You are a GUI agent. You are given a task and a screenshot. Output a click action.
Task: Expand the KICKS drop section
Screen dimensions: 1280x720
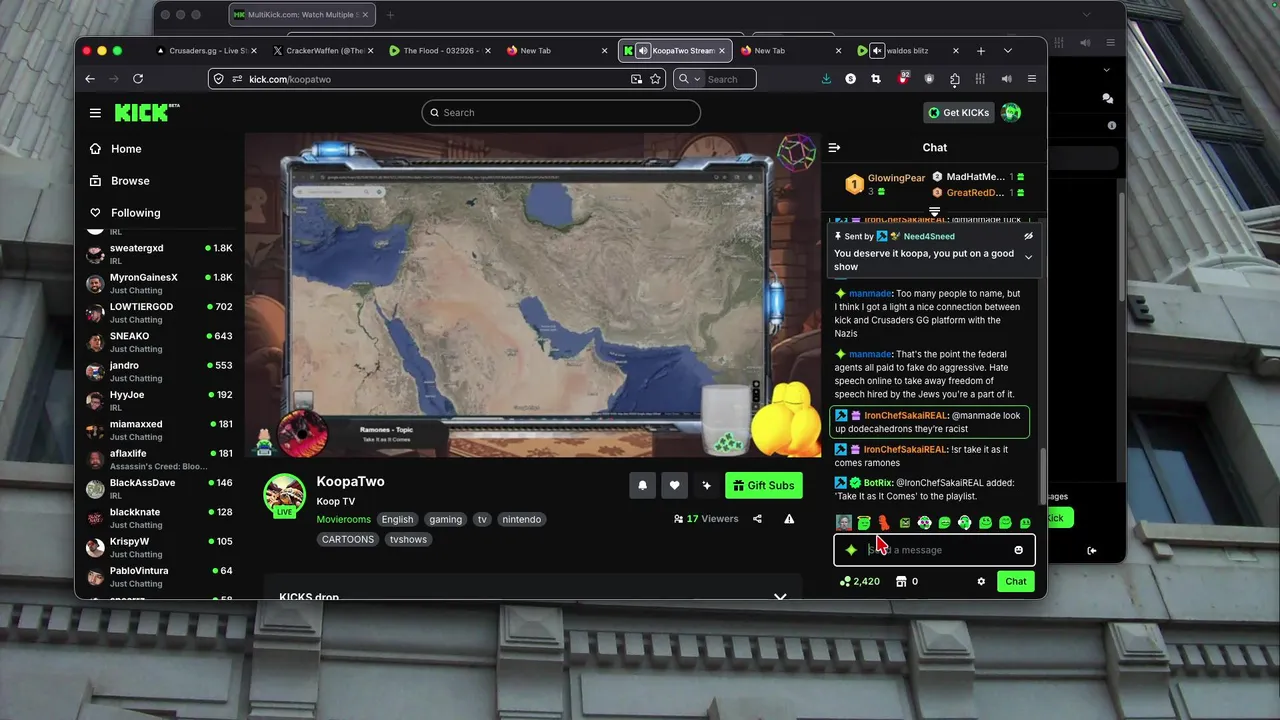click(780, 597)
